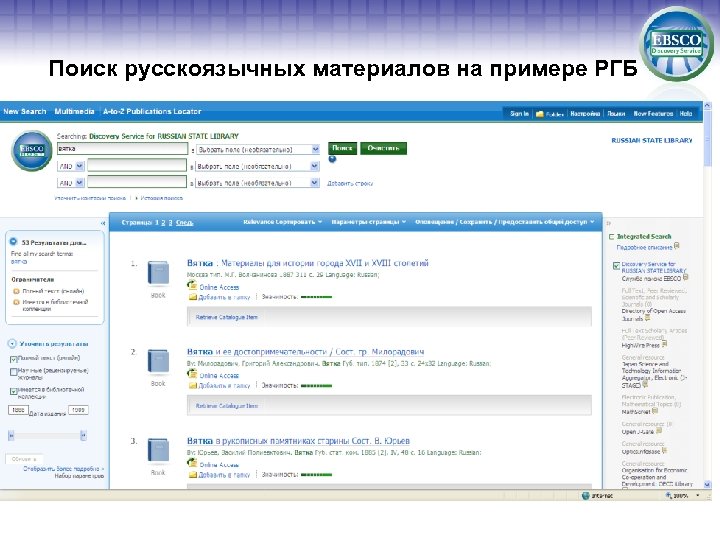Click the search box containing 'вятка'
Image resolution: width=720 pixels, height=540 pixels.
[x=122, y=149]
